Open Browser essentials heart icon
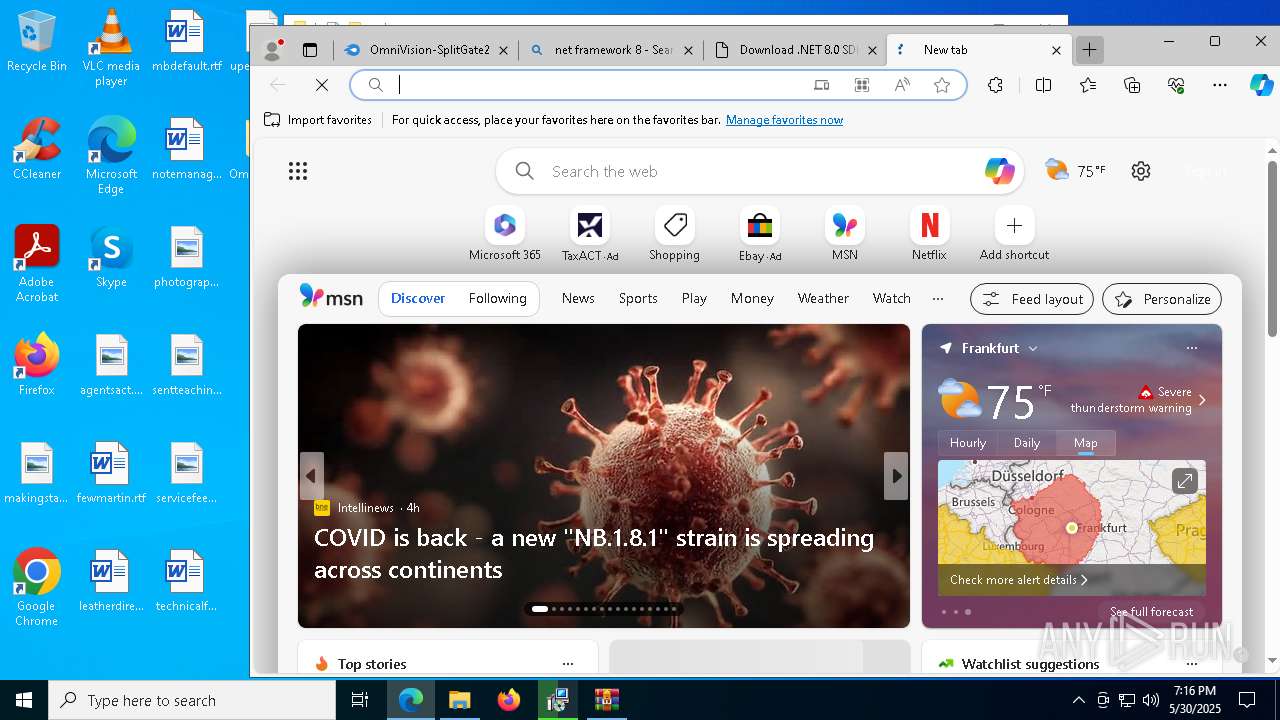This screenshot has height=720, width=1280. click(1176, 85)
